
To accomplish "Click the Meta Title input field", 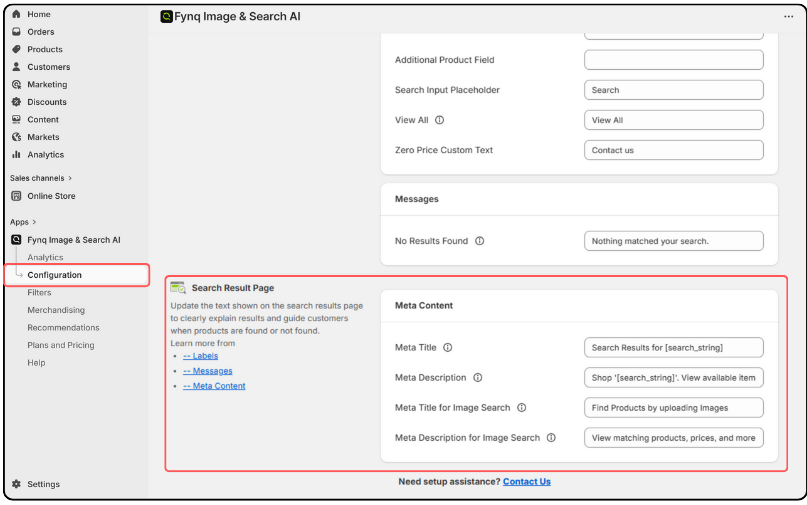I will 674,347.
